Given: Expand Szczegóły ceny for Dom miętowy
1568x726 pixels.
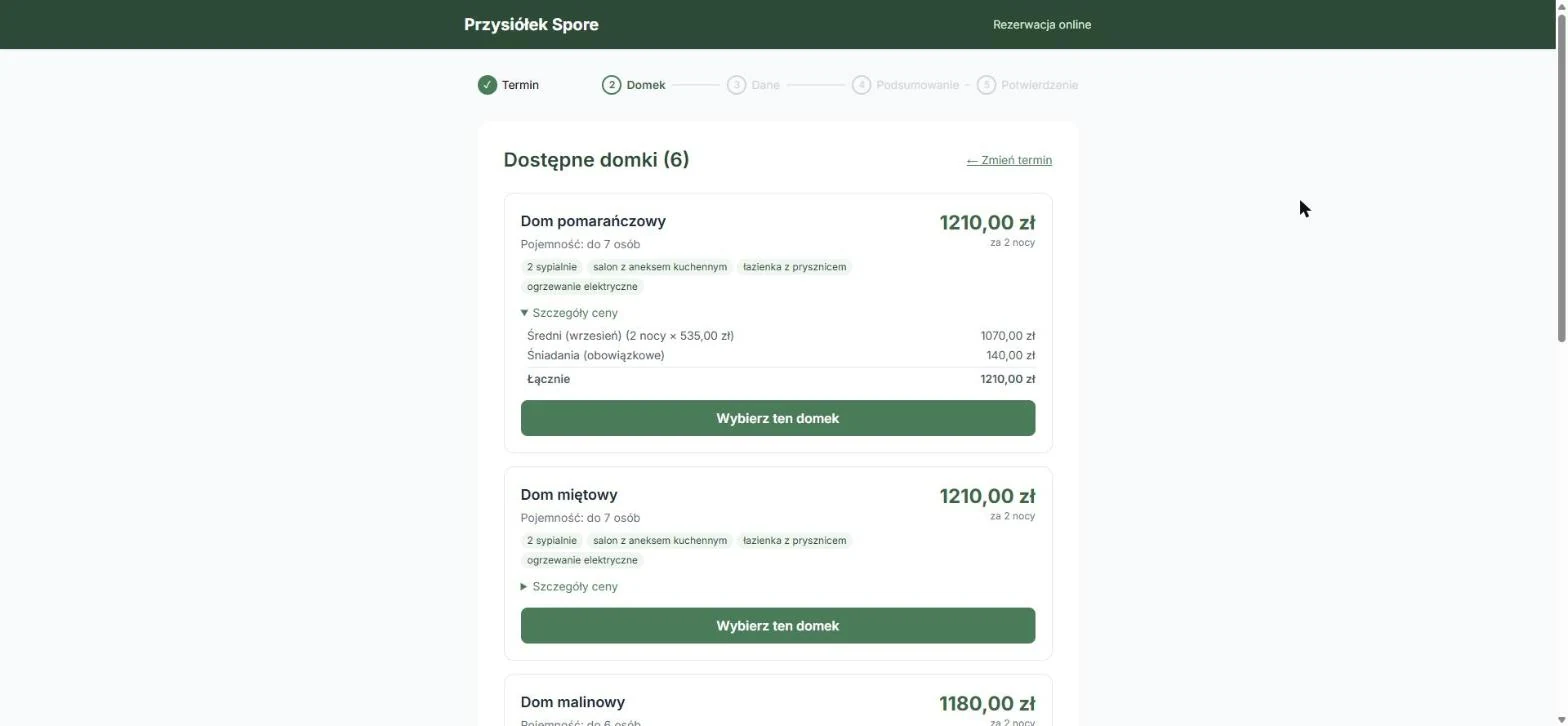Looking at the screenshot, I should coord(569,587).
